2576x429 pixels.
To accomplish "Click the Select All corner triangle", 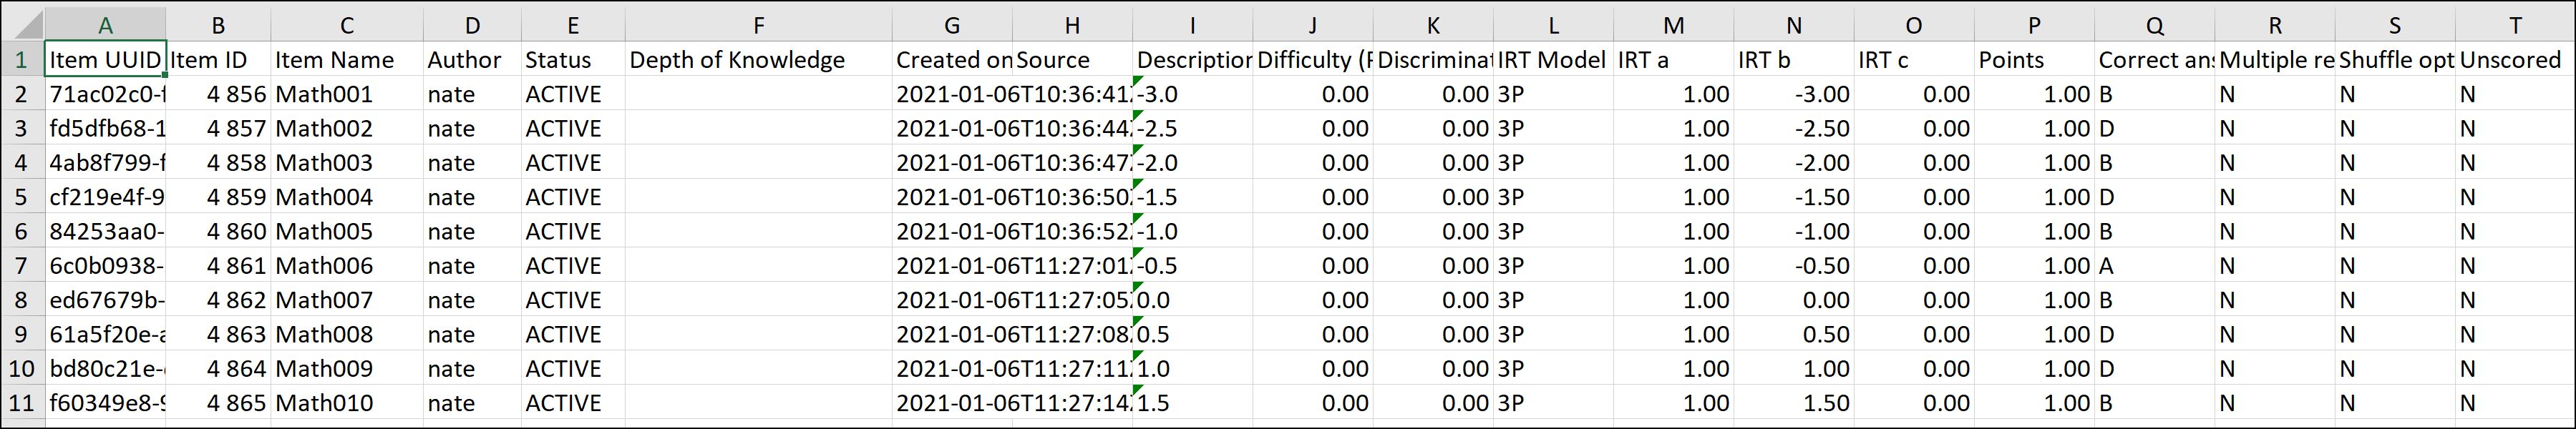I will (22, 24).
